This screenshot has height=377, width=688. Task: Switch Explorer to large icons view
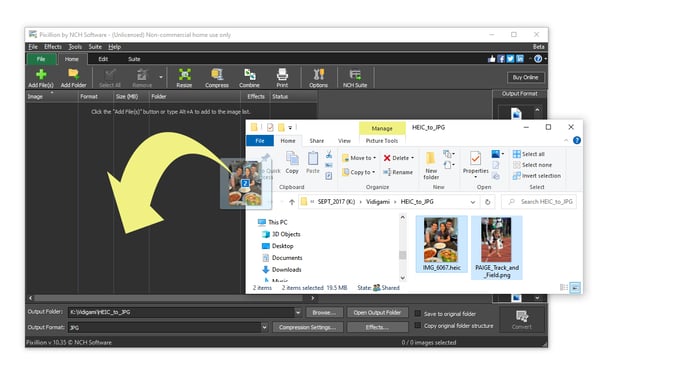point(575,287)
